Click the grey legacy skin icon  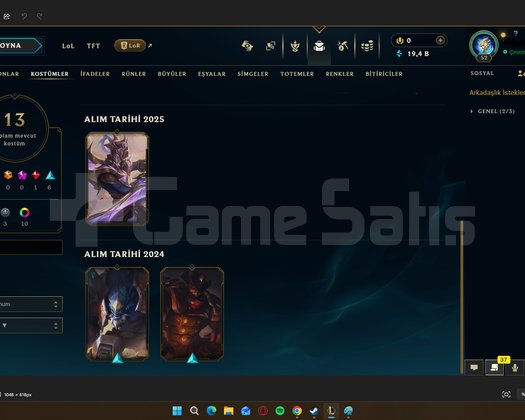(5, 212)
